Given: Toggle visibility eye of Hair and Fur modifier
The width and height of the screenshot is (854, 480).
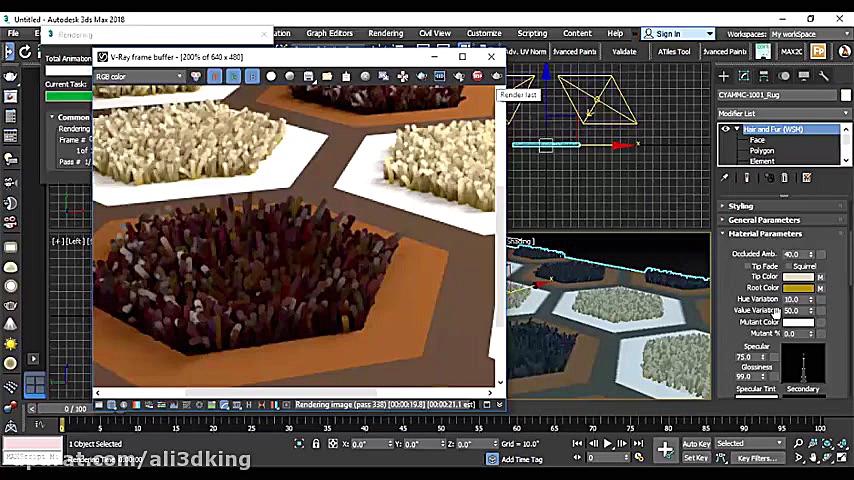Looking at the screenshot, I should click(726, 129).
